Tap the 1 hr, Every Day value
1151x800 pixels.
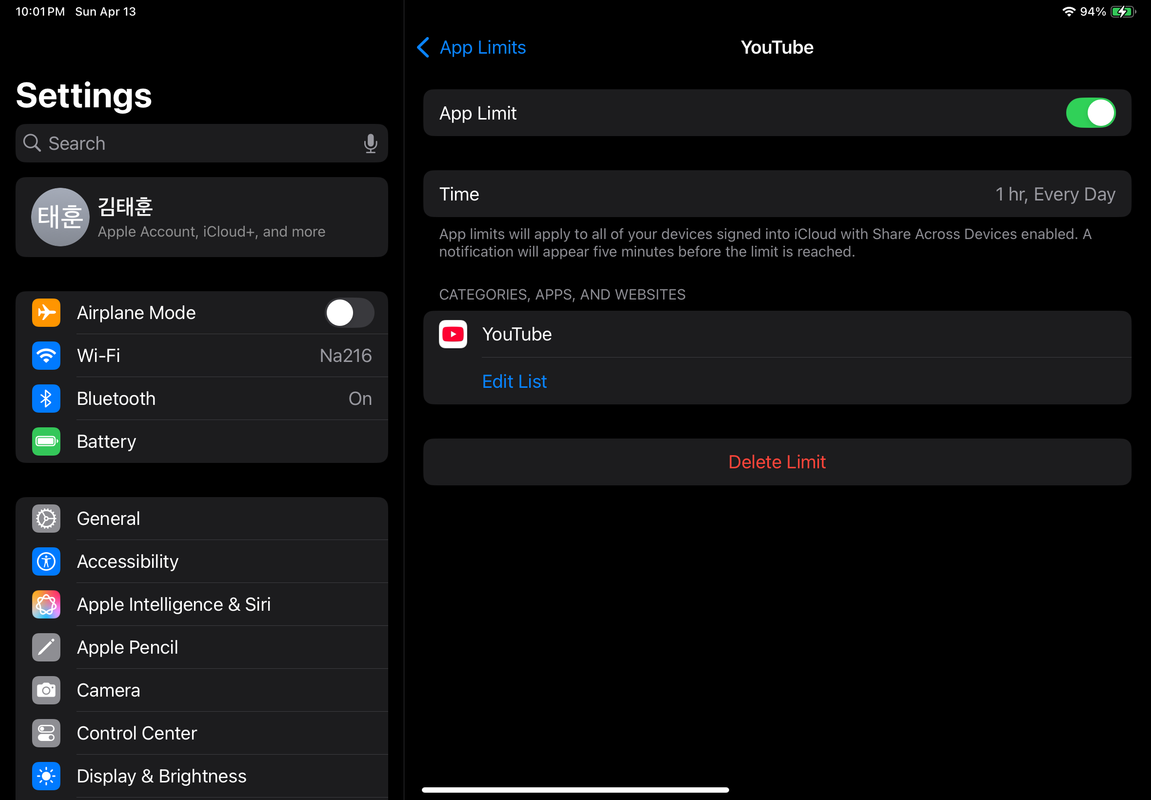(1055, 194)
